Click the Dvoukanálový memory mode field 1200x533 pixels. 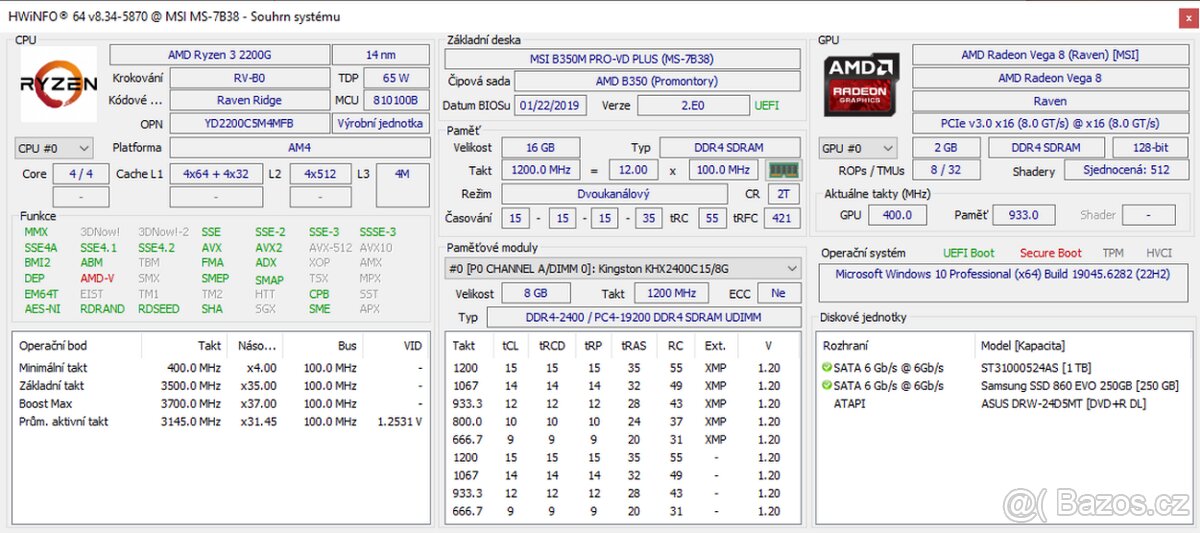coord(613,193)
